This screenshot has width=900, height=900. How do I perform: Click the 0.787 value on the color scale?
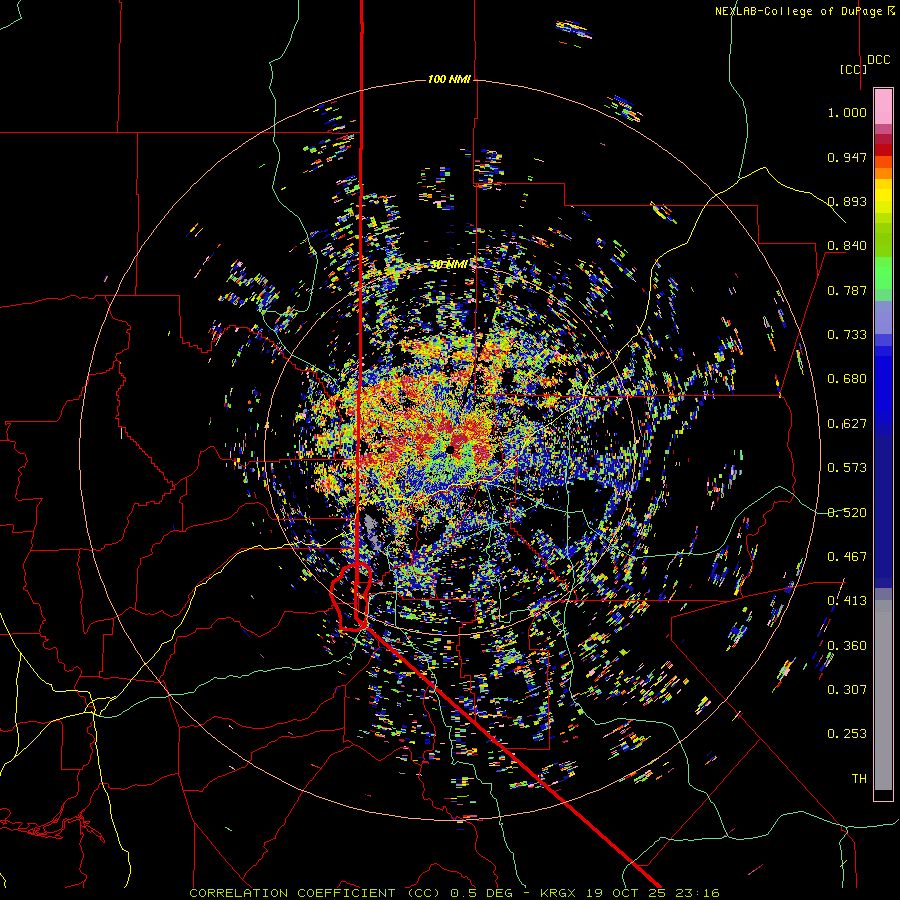click(847, 290)
